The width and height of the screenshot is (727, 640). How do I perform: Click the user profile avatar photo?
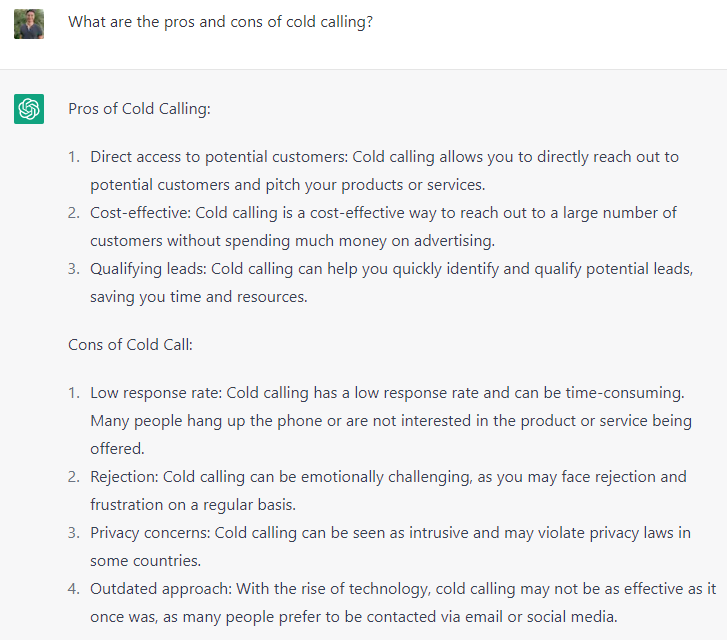point(29,24)
